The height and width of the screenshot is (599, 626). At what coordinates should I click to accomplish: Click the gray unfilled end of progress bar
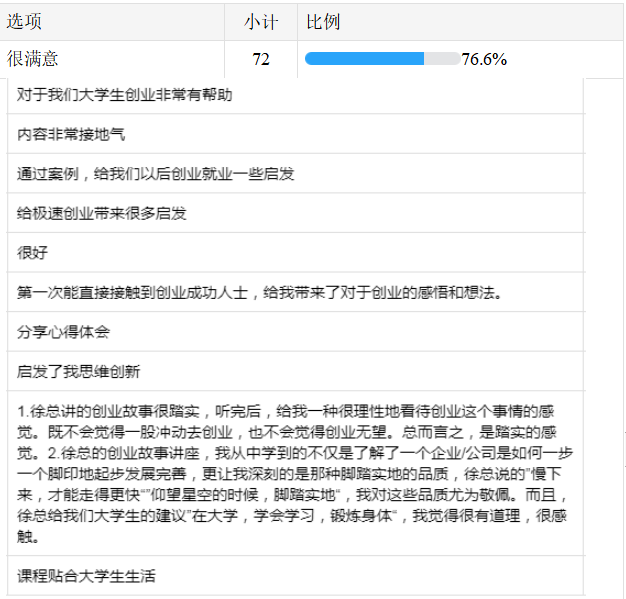coord(442,59)
